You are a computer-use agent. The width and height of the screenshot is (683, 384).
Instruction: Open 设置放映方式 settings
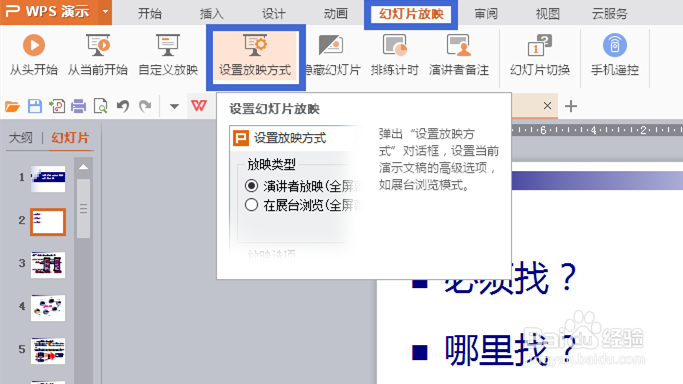point(255,57)
